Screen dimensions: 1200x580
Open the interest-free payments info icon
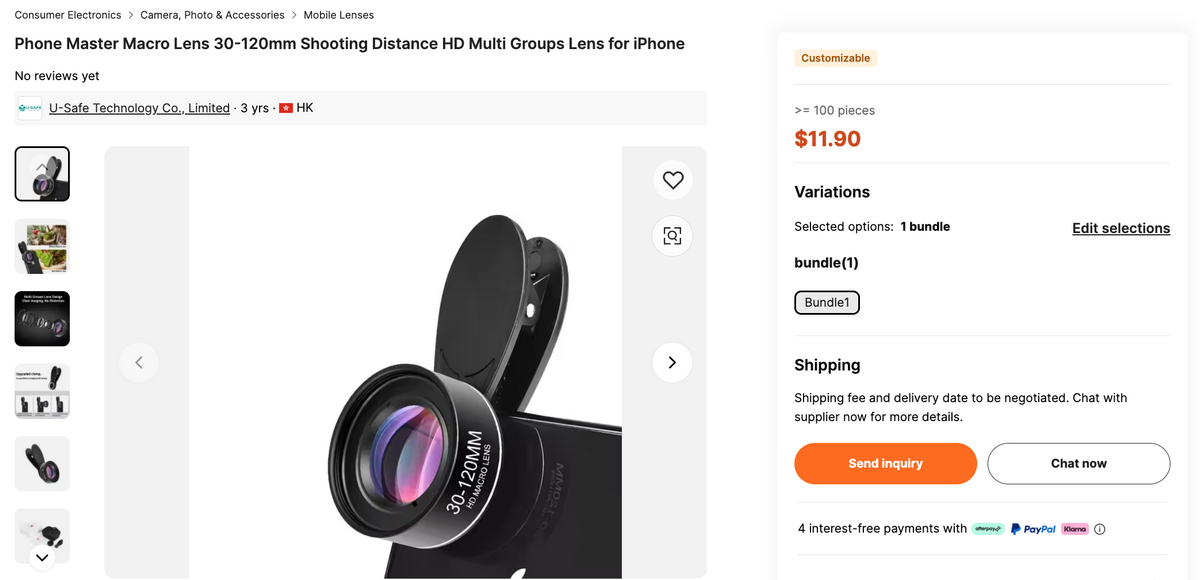coord(1099,528)
